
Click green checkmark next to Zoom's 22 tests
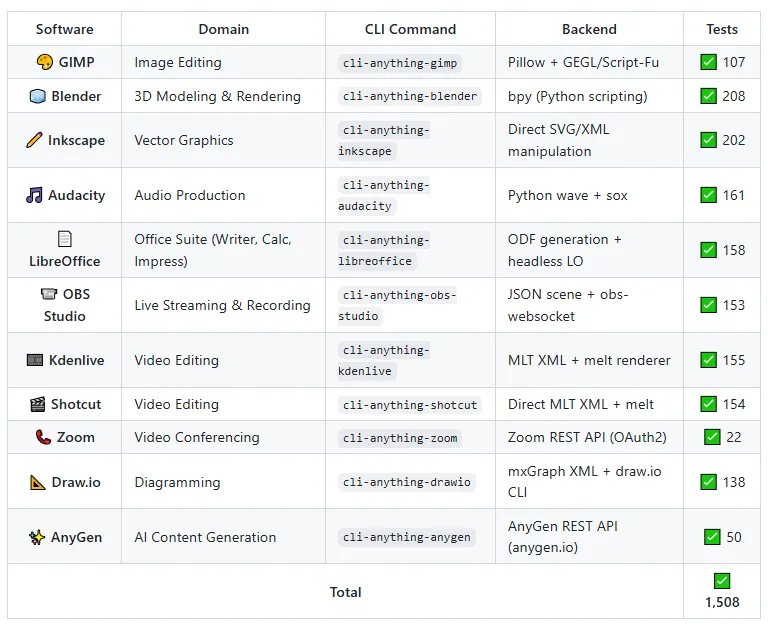(x=712, y=437)
